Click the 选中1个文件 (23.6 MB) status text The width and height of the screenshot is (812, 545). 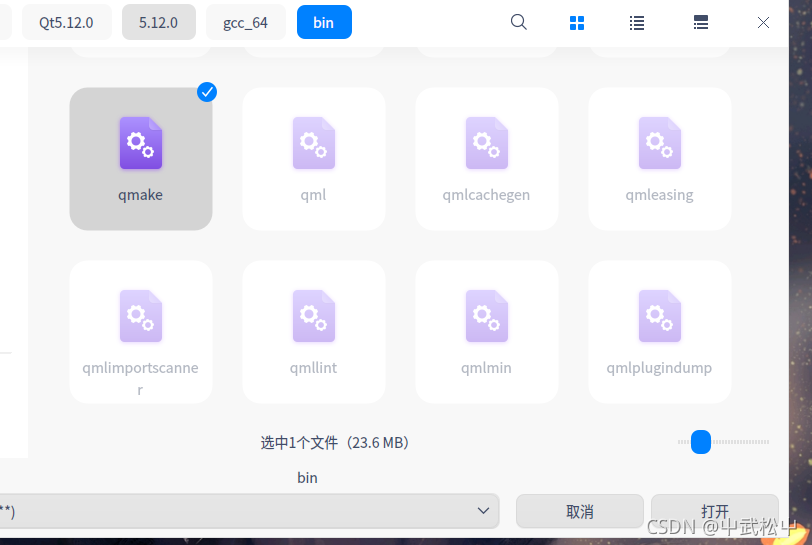click(335, 442)
